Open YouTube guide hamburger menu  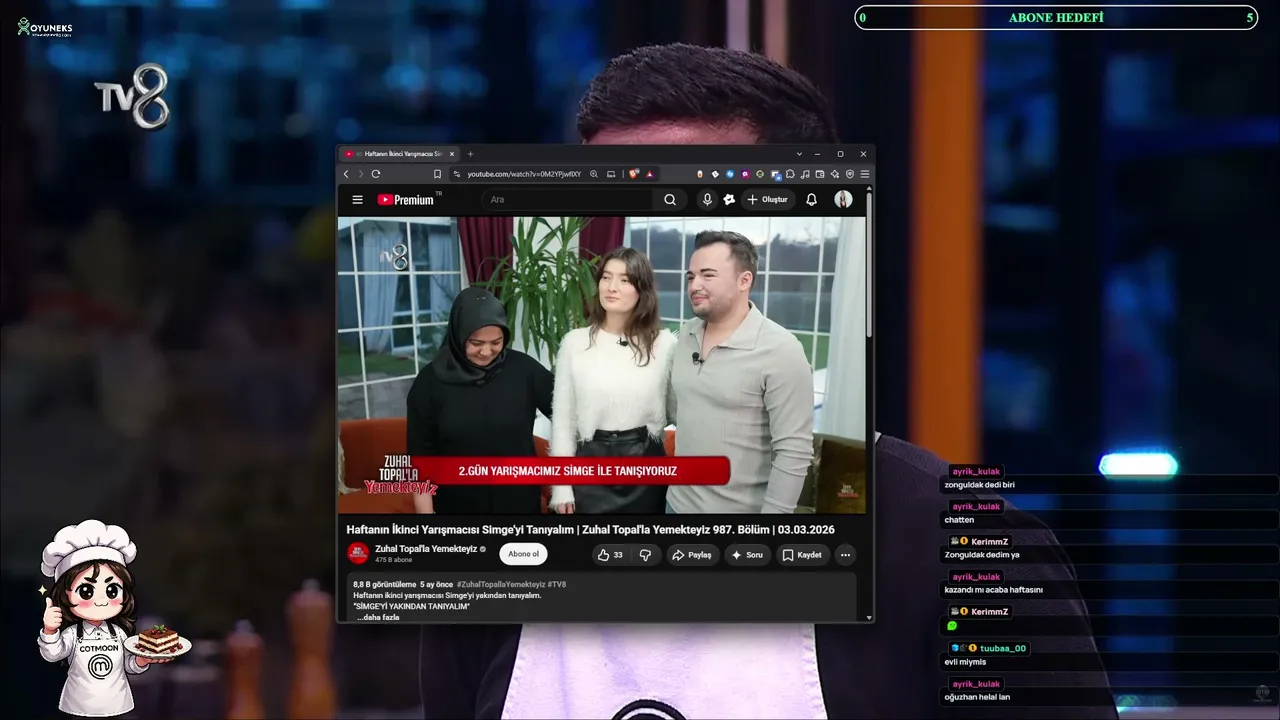click(x=357, y=200)
